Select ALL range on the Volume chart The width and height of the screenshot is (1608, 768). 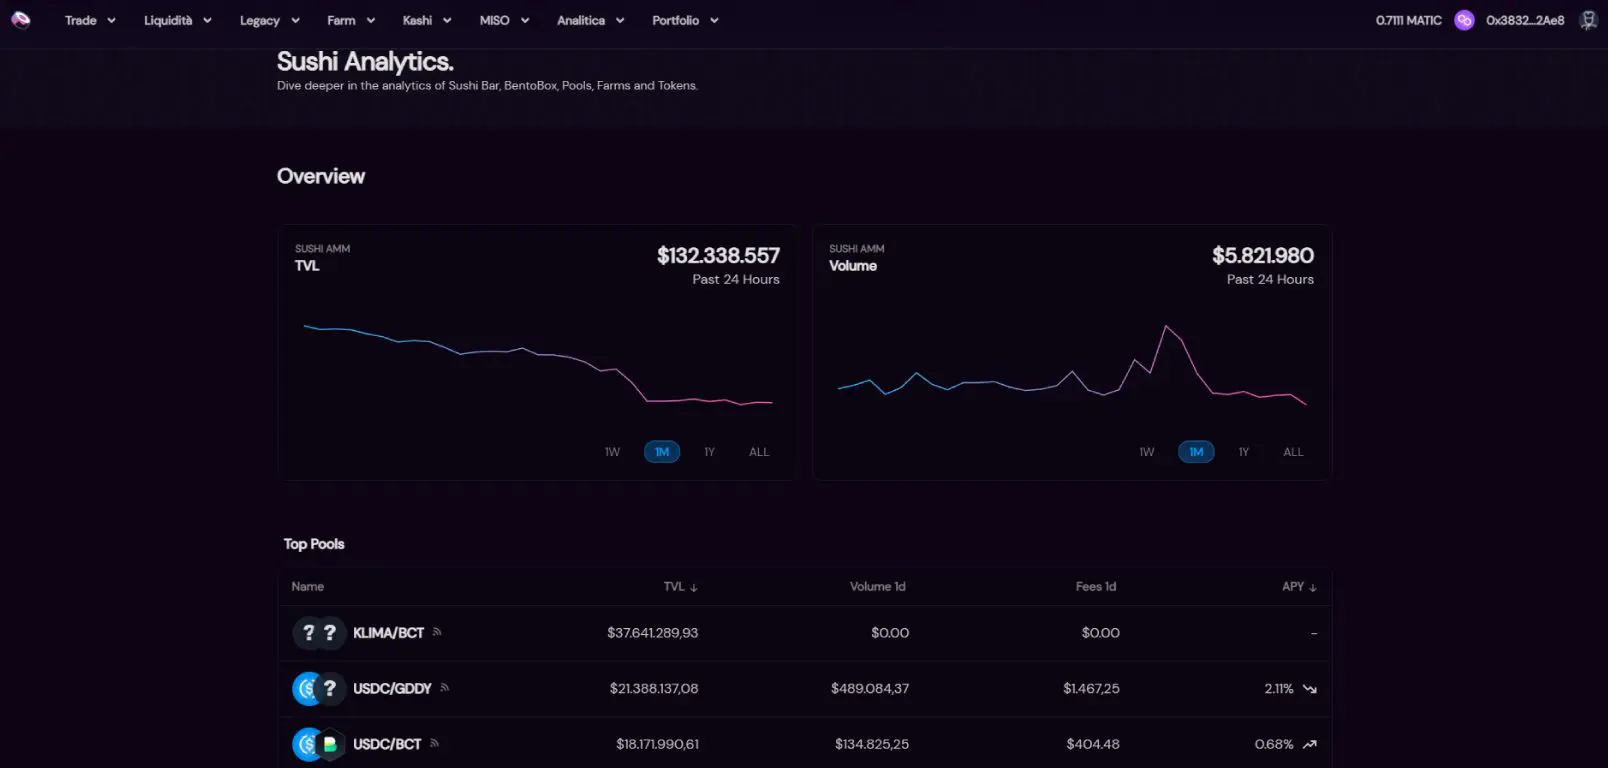[1293, 452]
